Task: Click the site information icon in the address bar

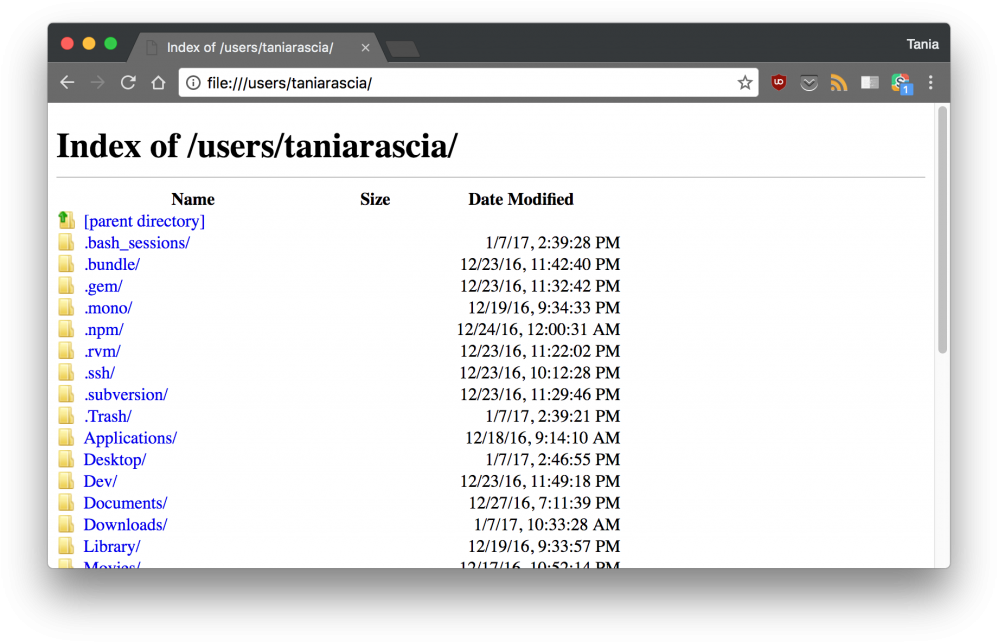Action: click(x=192, y=83)
